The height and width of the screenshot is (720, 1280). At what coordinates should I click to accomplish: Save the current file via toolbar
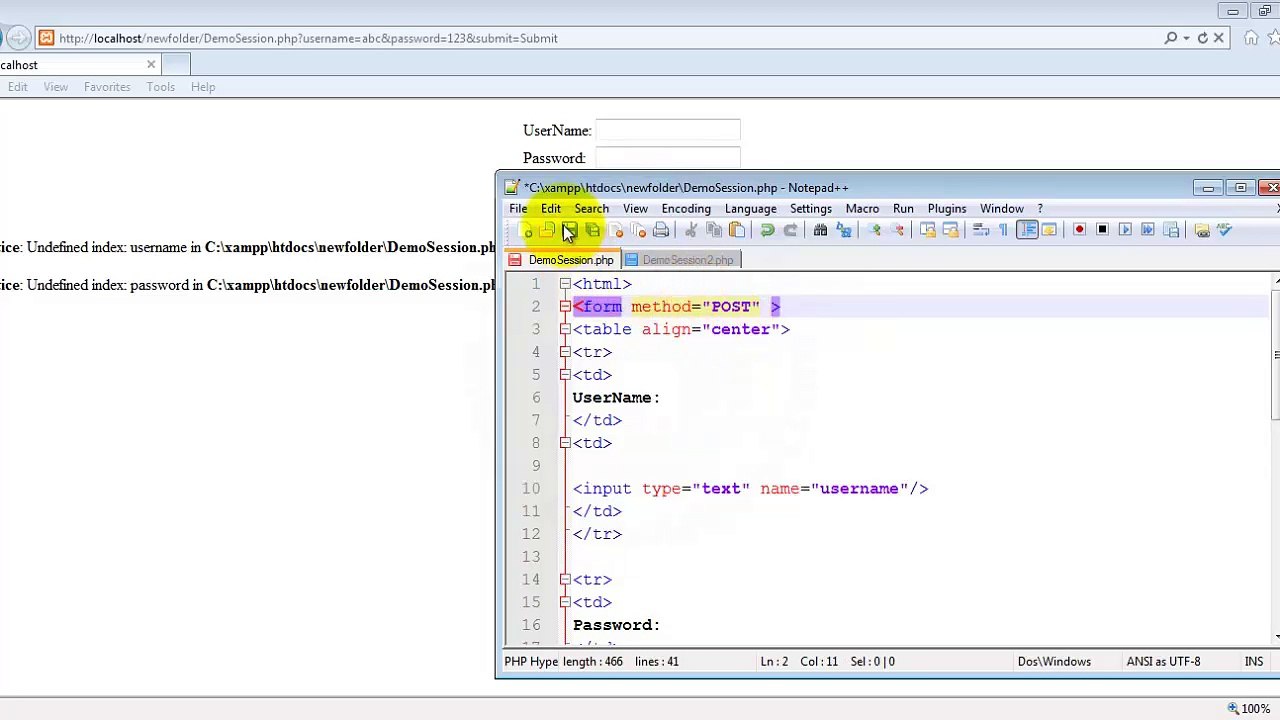569,230
